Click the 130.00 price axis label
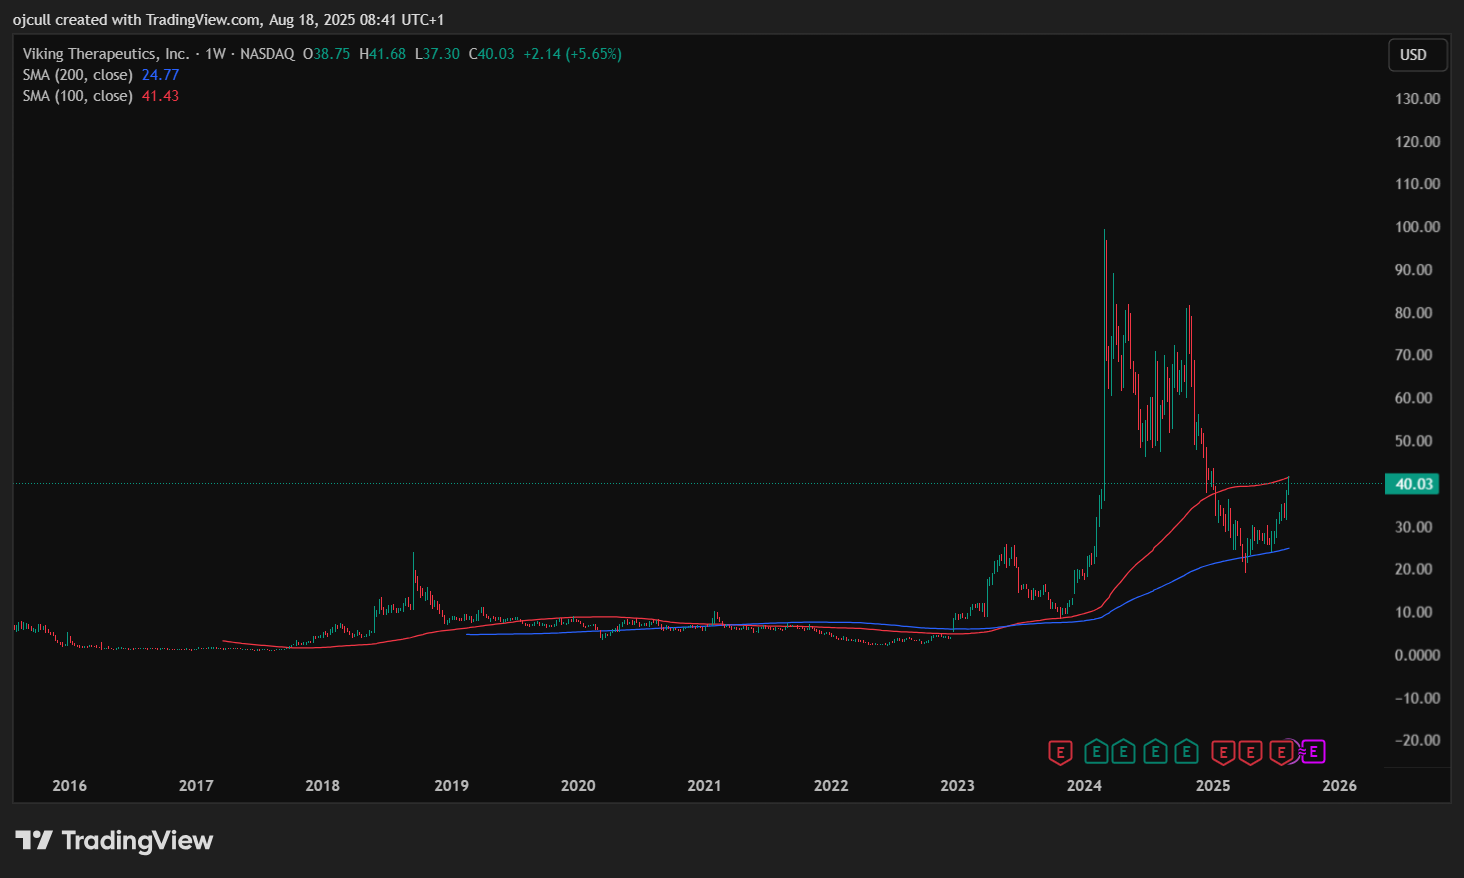Viewport: 1464px width, 878px height. pyautogui.click(x=1417, y=99)
